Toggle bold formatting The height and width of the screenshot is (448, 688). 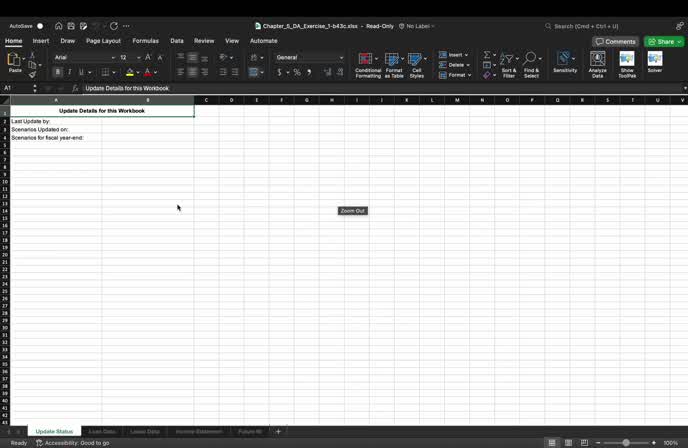[58, 73]
